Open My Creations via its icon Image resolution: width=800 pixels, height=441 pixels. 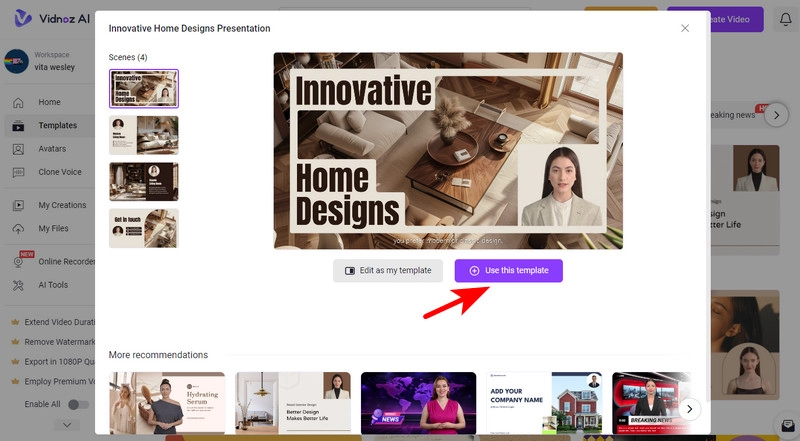(x=17, y=205)
